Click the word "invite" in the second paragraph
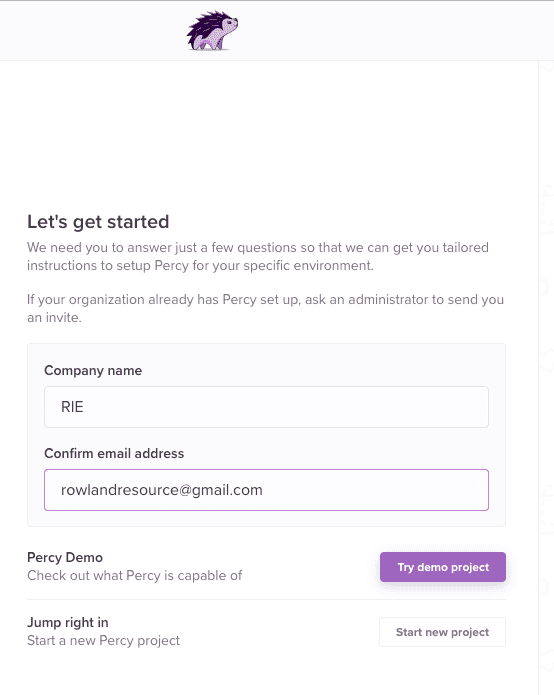The width and height of the screenshot is (554, 695). point(62,317)
